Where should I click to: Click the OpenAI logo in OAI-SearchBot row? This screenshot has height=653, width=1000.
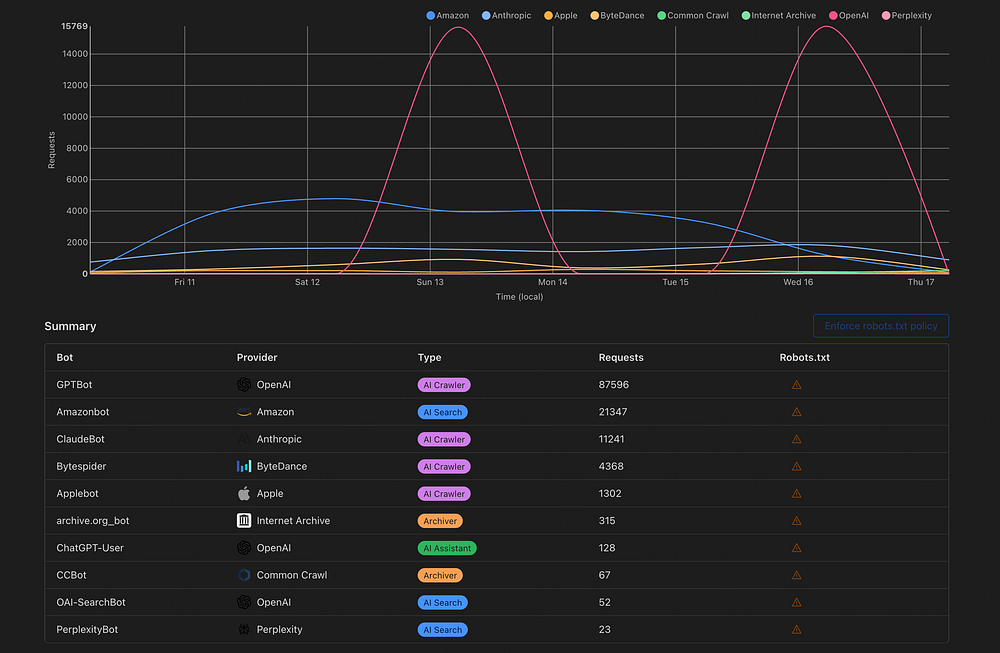244,602
